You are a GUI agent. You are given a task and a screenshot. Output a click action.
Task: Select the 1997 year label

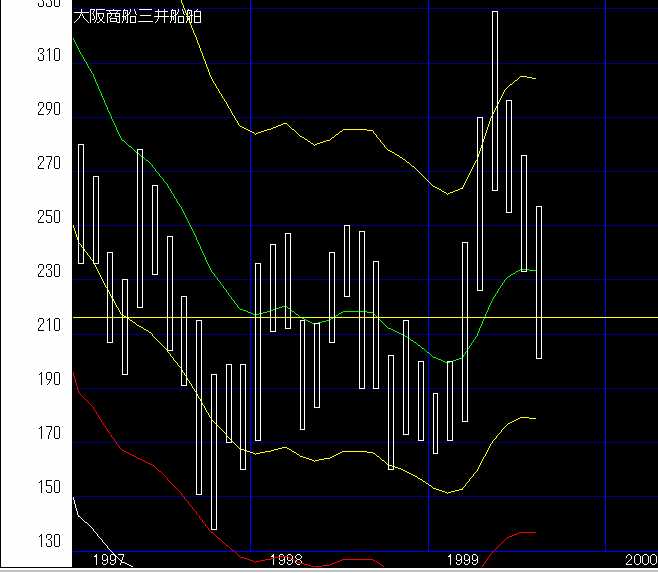[108, 561]
